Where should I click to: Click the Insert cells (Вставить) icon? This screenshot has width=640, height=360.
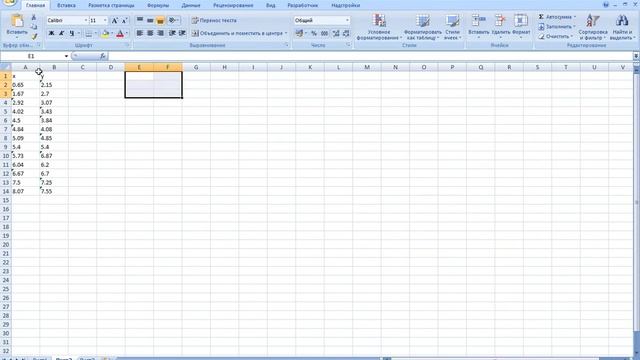[x=478, y=20]
